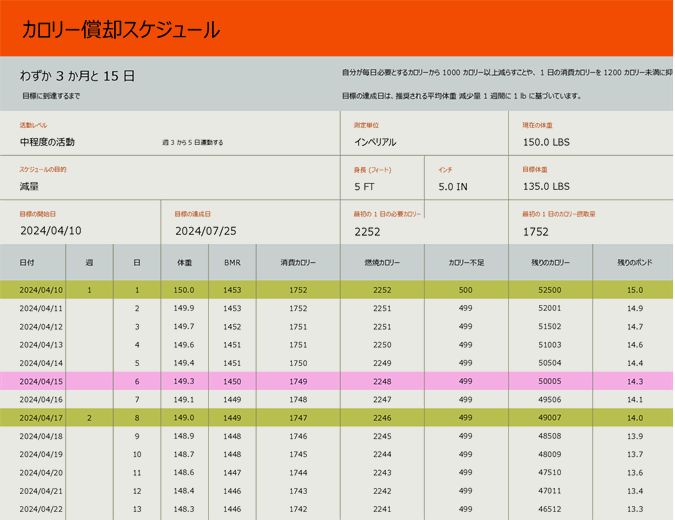The width and height of the screenshot is (675, 520).
Task: Select the カロリー不足 column header
Action: pos(466,262)
